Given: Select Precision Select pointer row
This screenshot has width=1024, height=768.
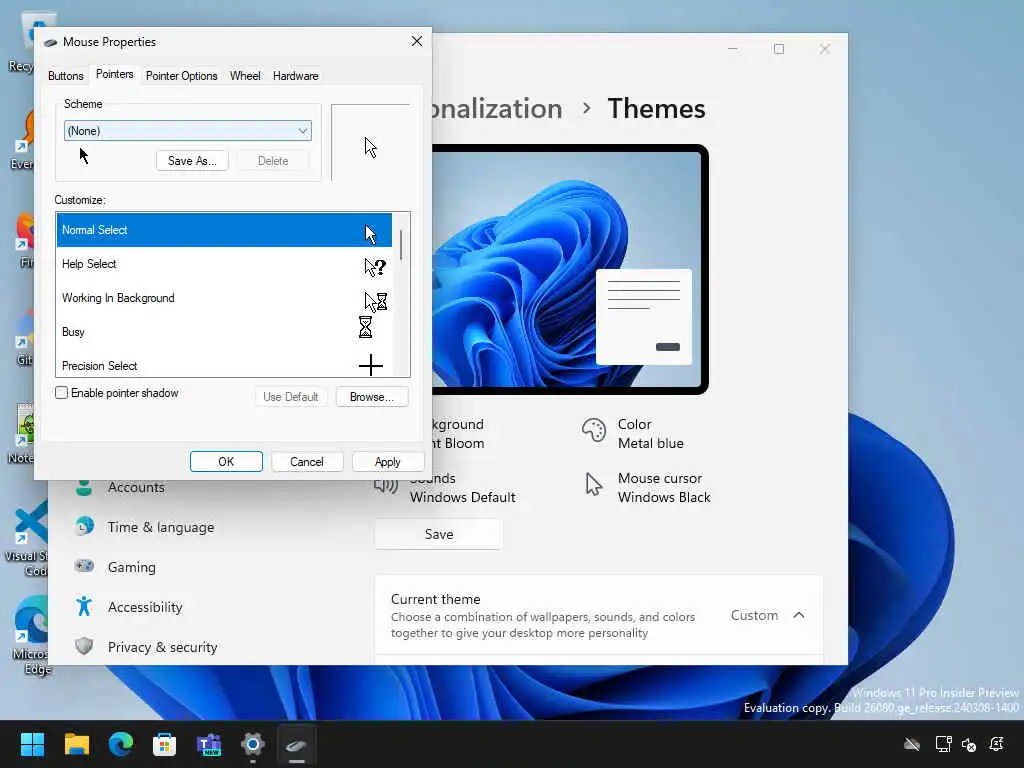Looking at the screenshot, I should tap(224, 364).
